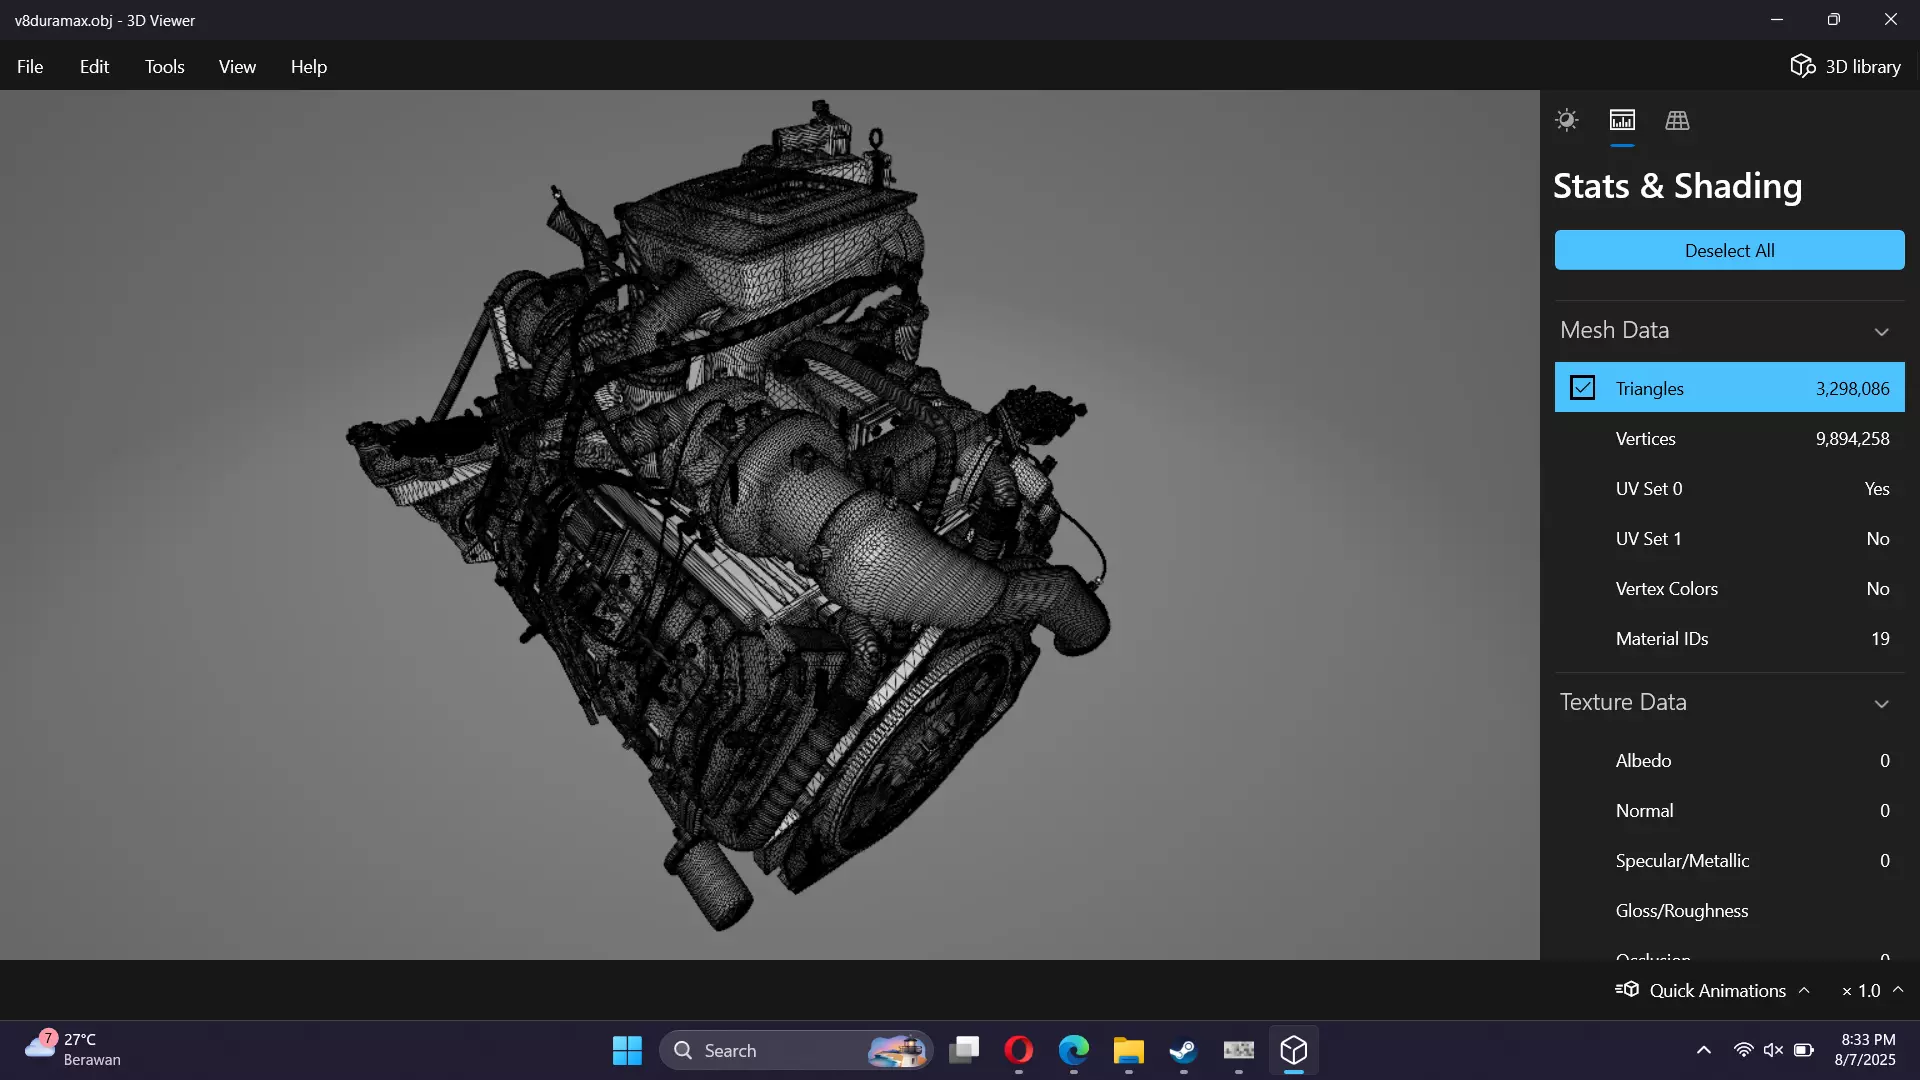The image size is (1920, 1080).
Task: Toggle Specular/Metallic texture row
Action: (x=1729, y=860)
